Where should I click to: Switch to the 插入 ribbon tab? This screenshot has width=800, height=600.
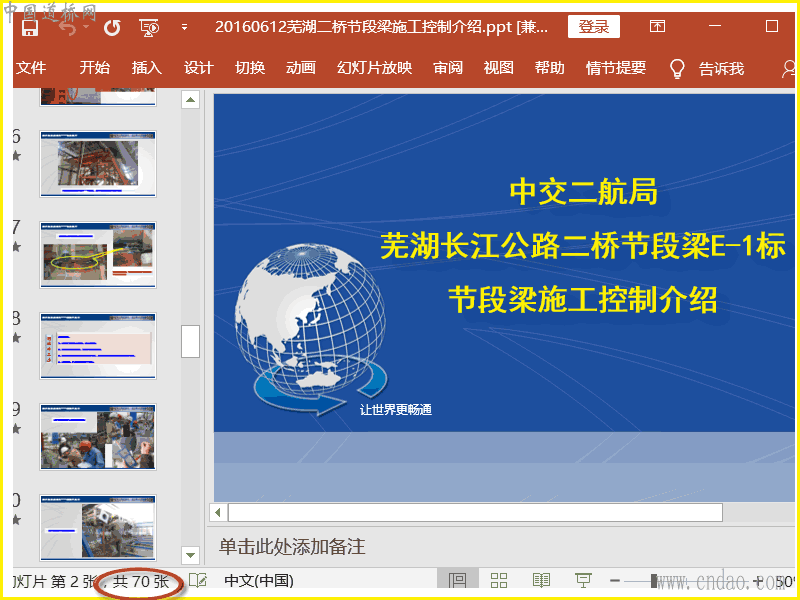[x=146, y=67]
